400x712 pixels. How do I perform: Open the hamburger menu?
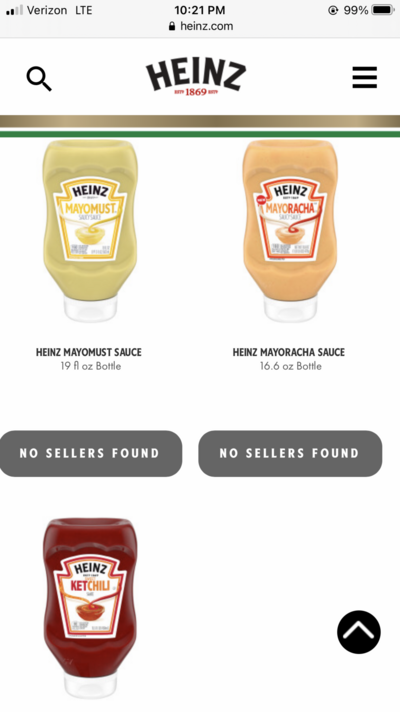[365, 77]
